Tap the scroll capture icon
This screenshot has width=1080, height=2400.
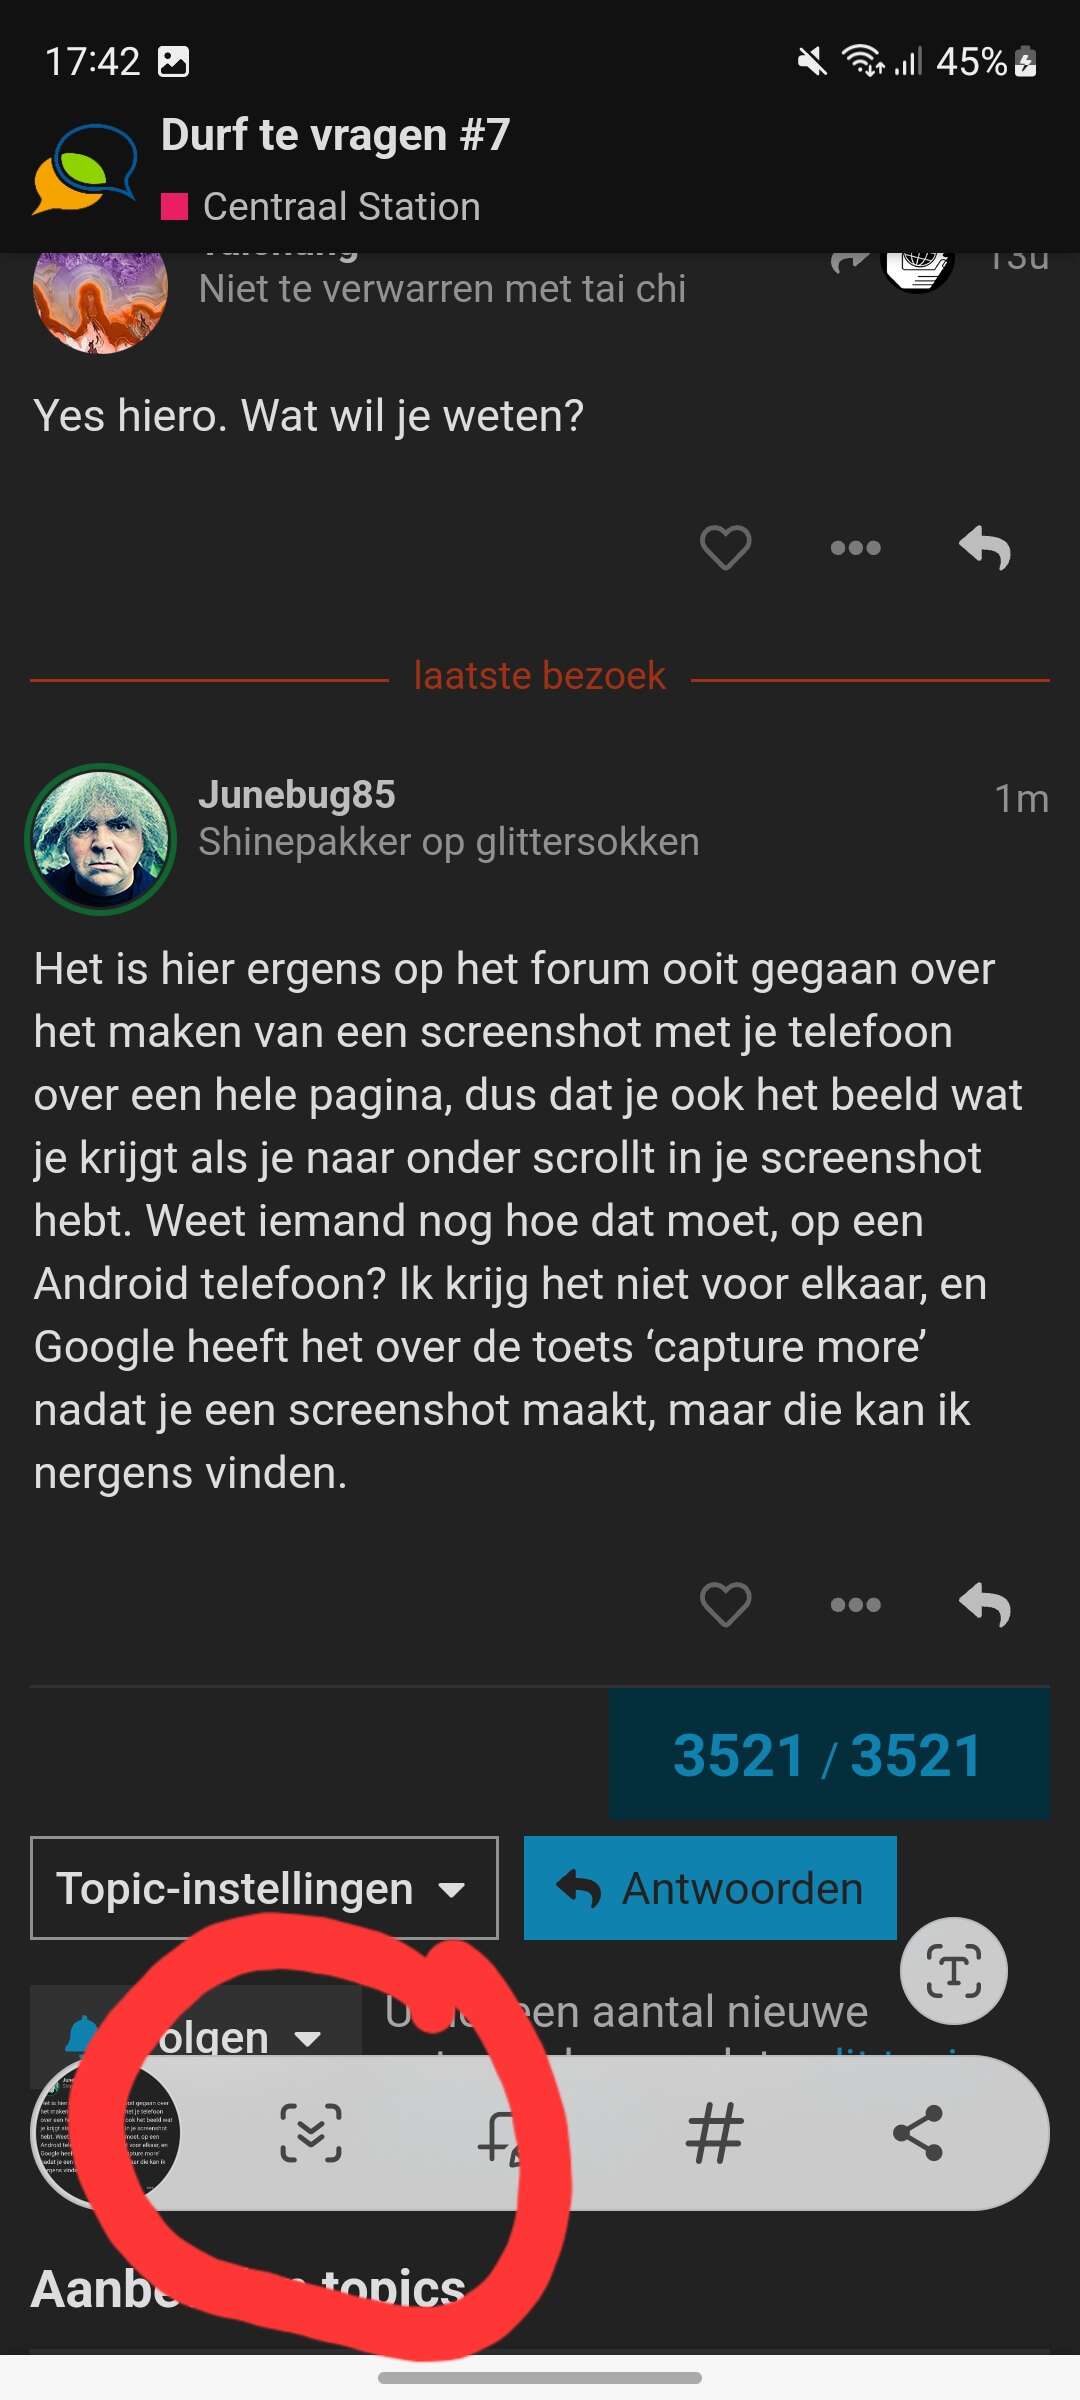point(311,2133)
